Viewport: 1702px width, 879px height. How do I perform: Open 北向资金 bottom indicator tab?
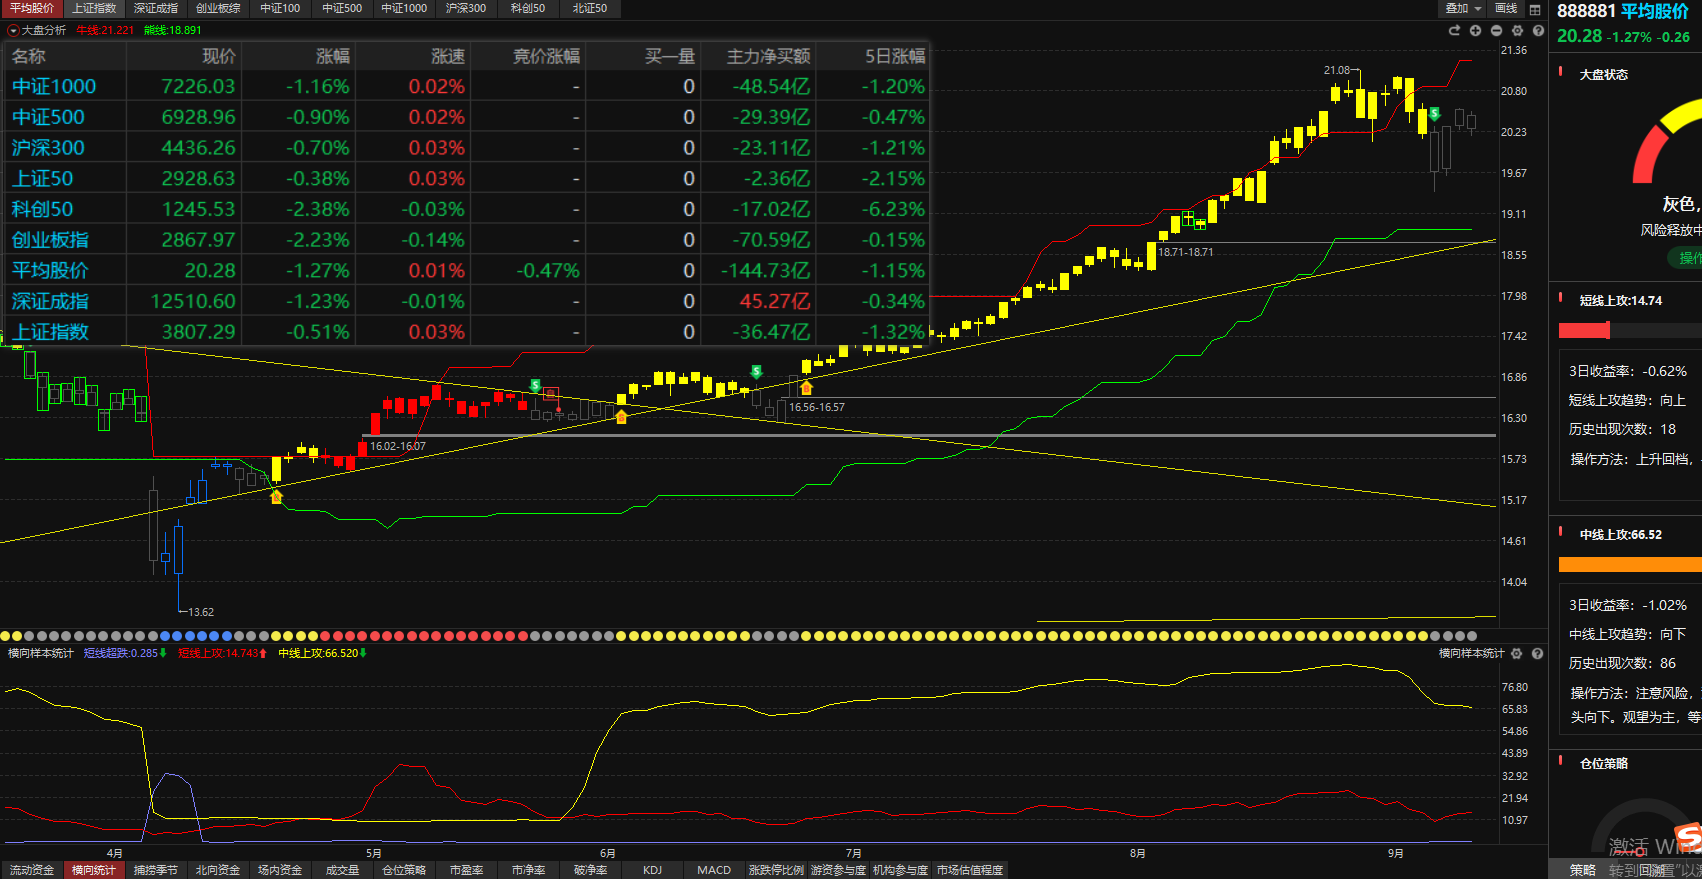(218, 870)
